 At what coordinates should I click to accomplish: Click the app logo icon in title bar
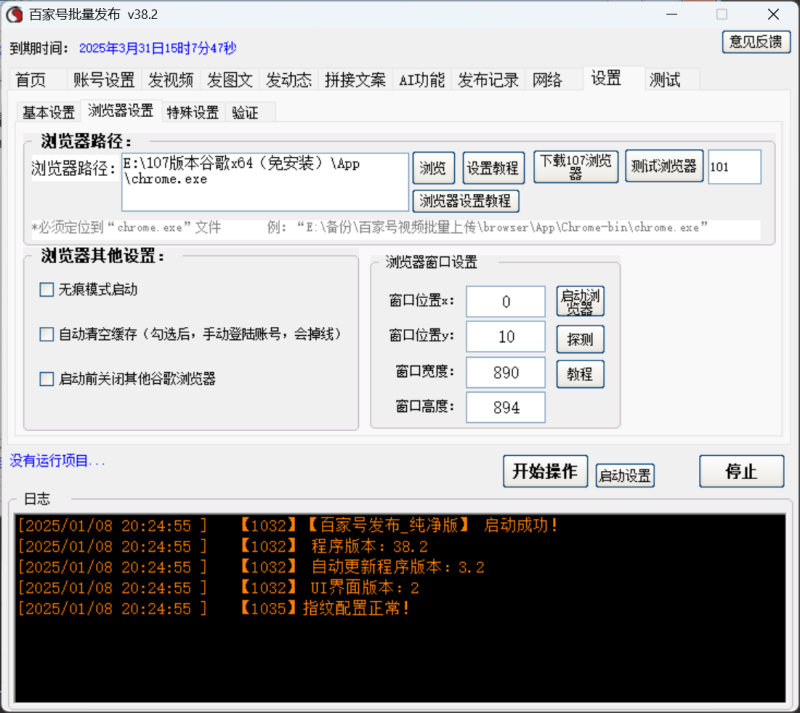click(x=14, y=14)
